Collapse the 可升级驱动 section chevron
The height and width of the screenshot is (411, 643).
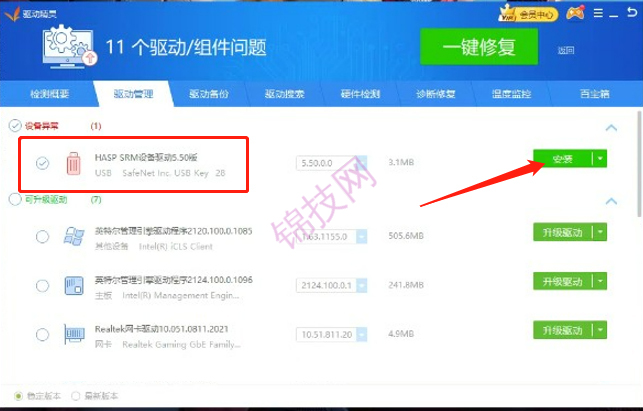[x=611, y=201]
